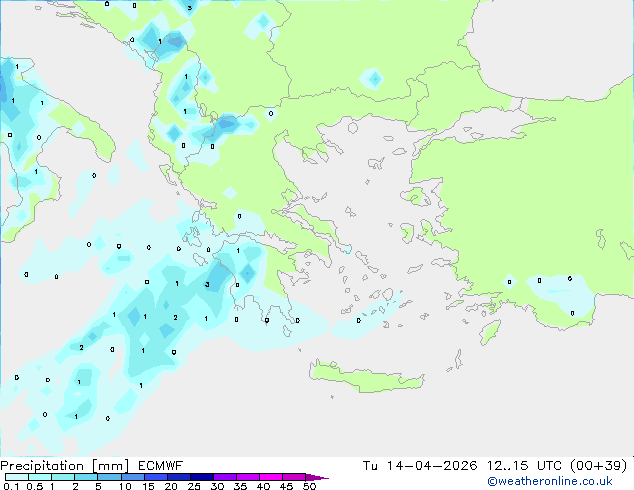The width and height of the screenshot is (634, 490).
Task: Click the 5–10 mm legend swatch
Action: 109,477
